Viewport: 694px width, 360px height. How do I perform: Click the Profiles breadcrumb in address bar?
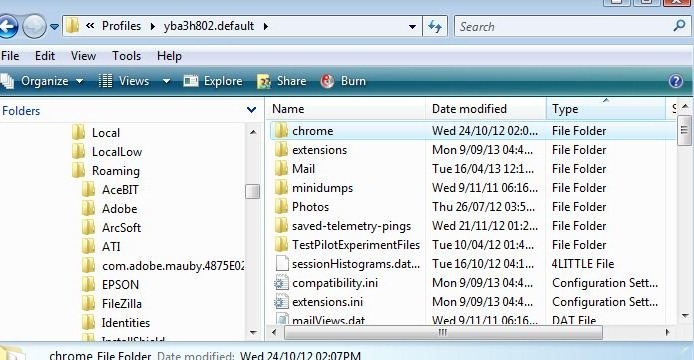[x=121, y=26]
